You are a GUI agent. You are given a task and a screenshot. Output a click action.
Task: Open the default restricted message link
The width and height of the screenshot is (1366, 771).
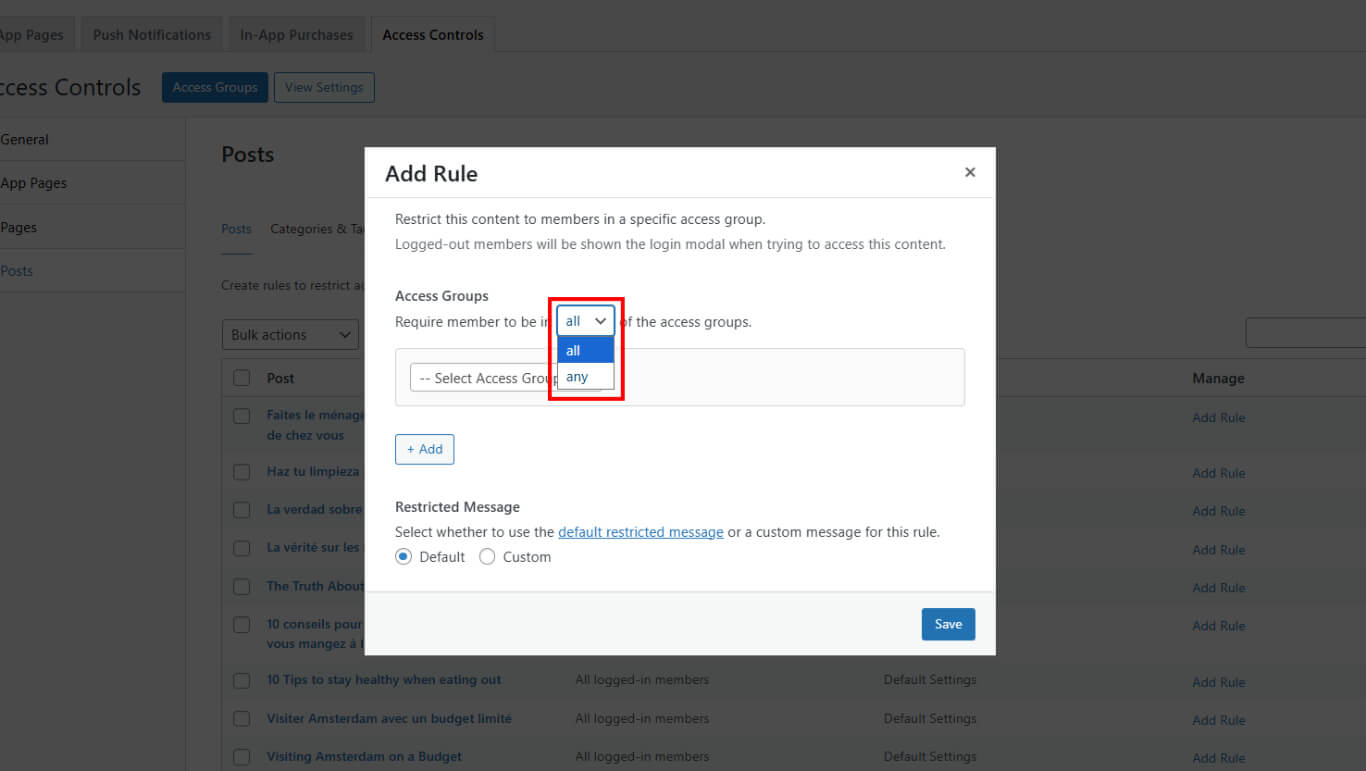point(640,532)
